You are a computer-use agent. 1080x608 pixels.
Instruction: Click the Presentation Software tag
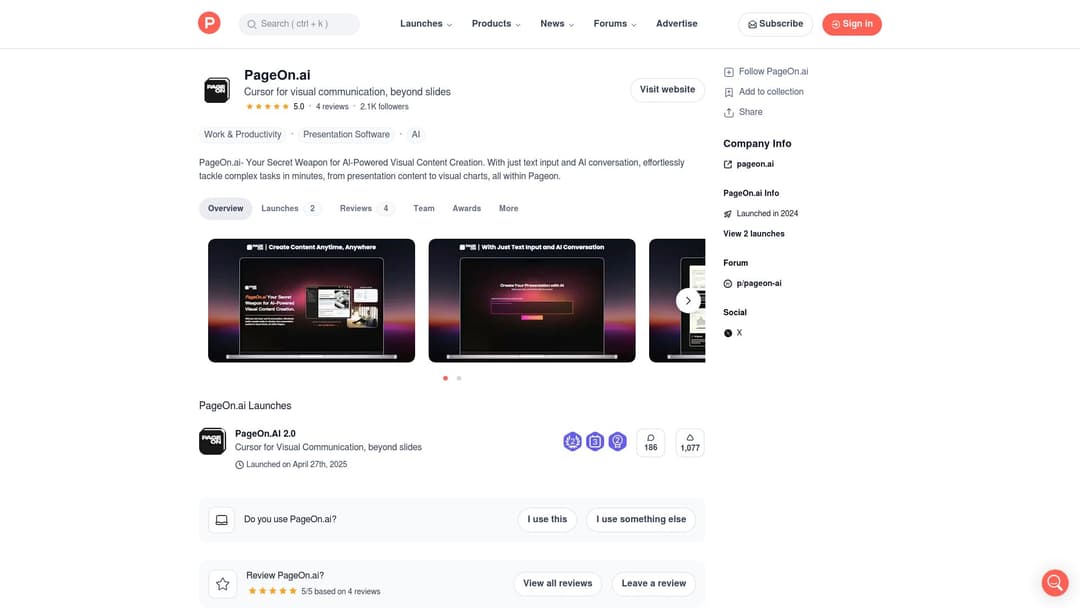click(346, 135)
